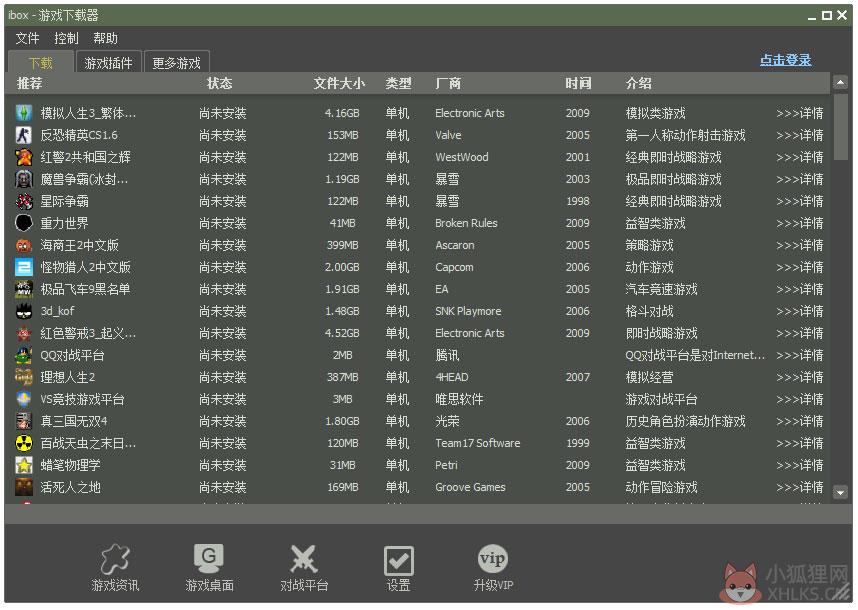Click 尚未安装 status for 海商王2中文版

[x=223, y=245]
